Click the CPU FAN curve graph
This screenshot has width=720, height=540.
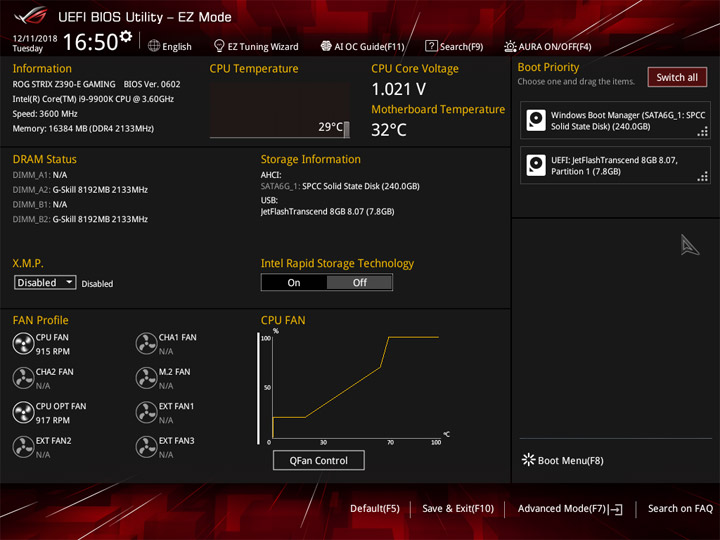coord(354,388)
